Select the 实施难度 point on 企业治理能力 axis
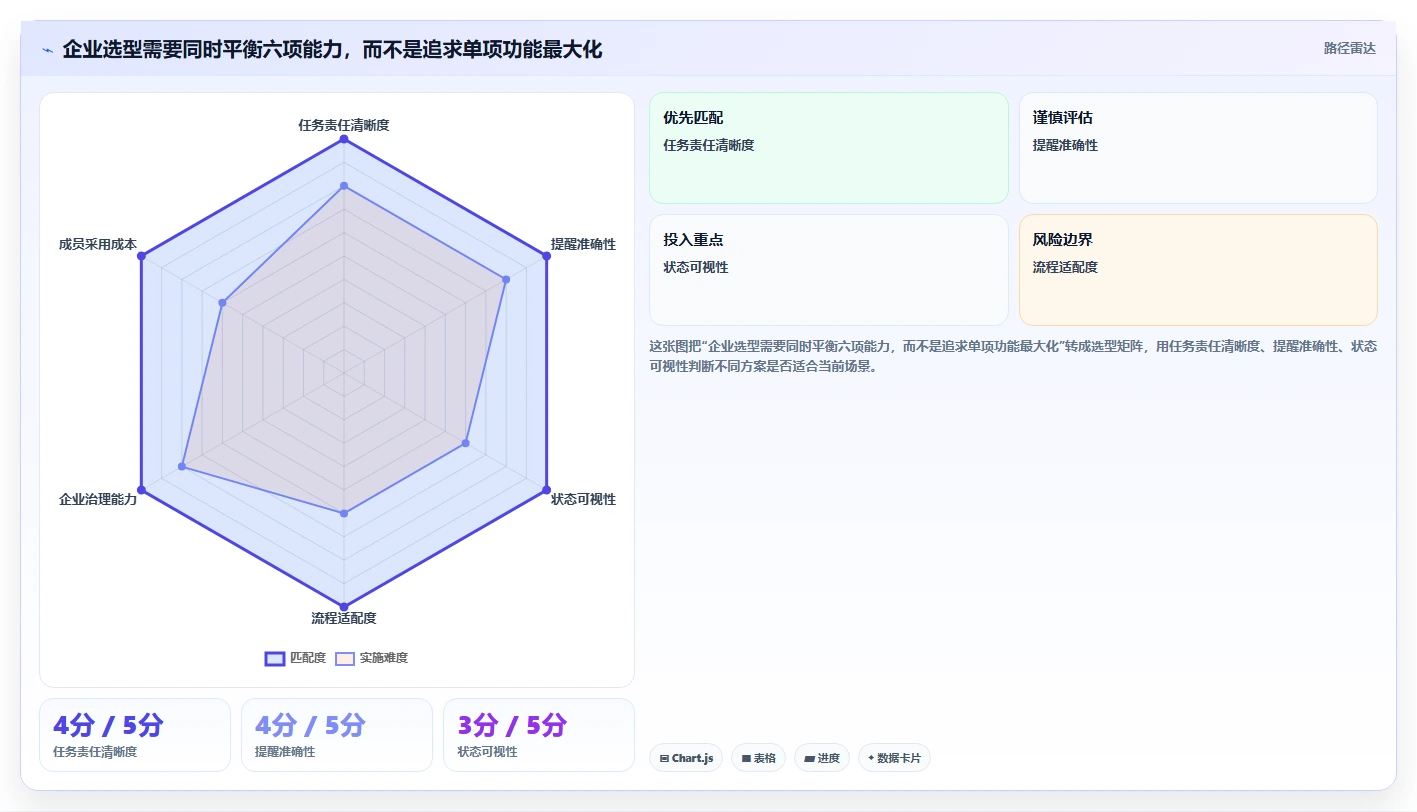The image size is (1417, 812). 182,467
